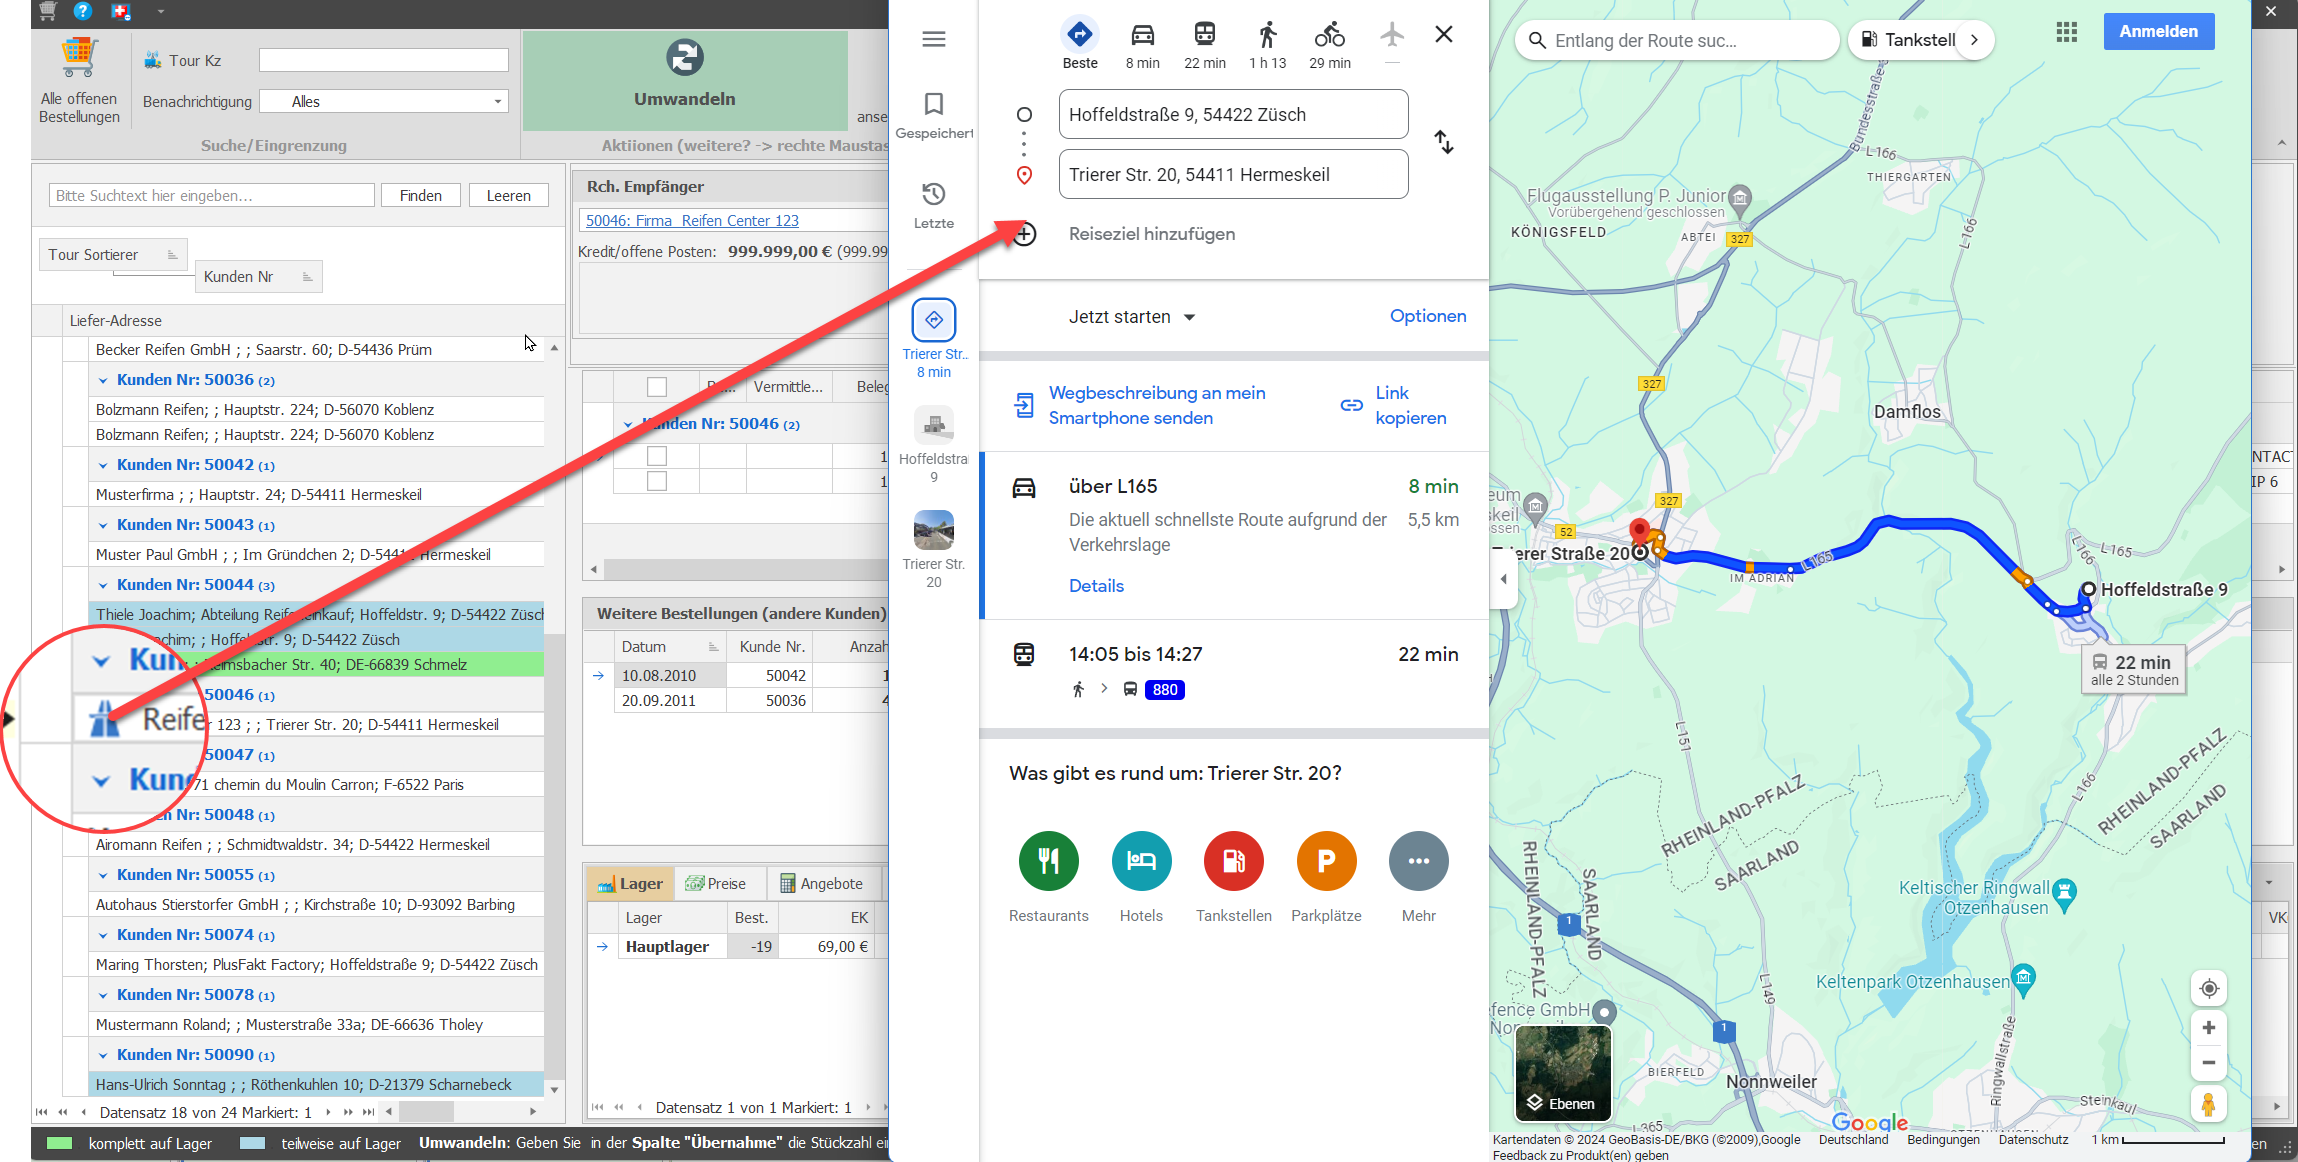Open the Ebenen map layers thumbnail
Screen dimensions: 2298x1162
[x=1562, y=1073]
